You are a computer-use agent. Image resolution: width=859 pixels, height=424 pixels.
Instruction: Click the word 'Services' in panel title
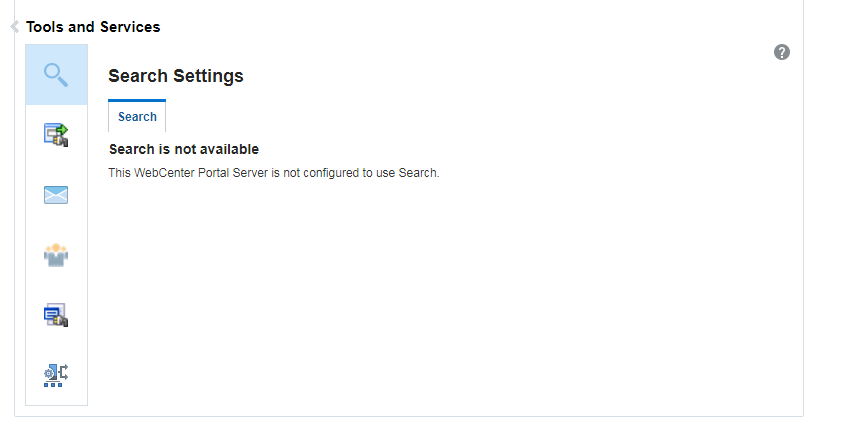point(130,27)
